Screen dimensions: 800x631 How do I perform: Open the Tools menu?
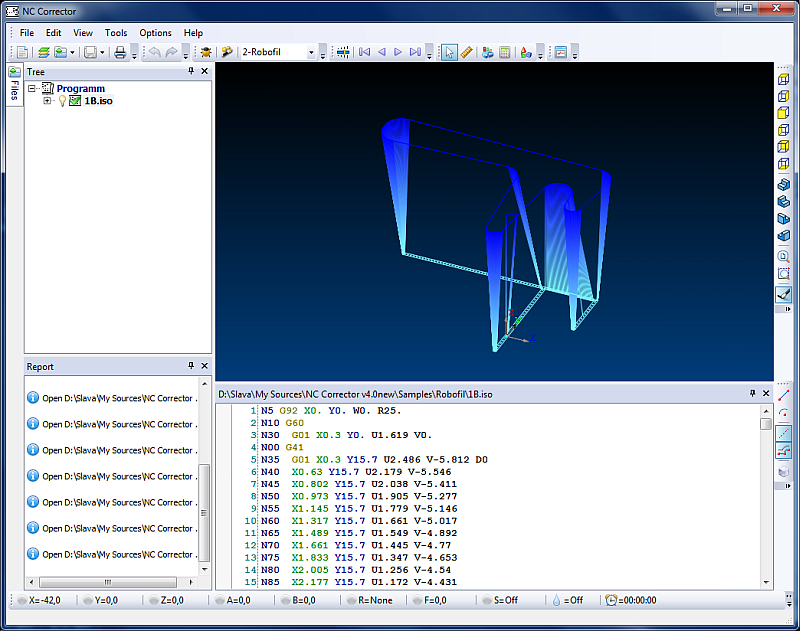click(x=116, y=33)
